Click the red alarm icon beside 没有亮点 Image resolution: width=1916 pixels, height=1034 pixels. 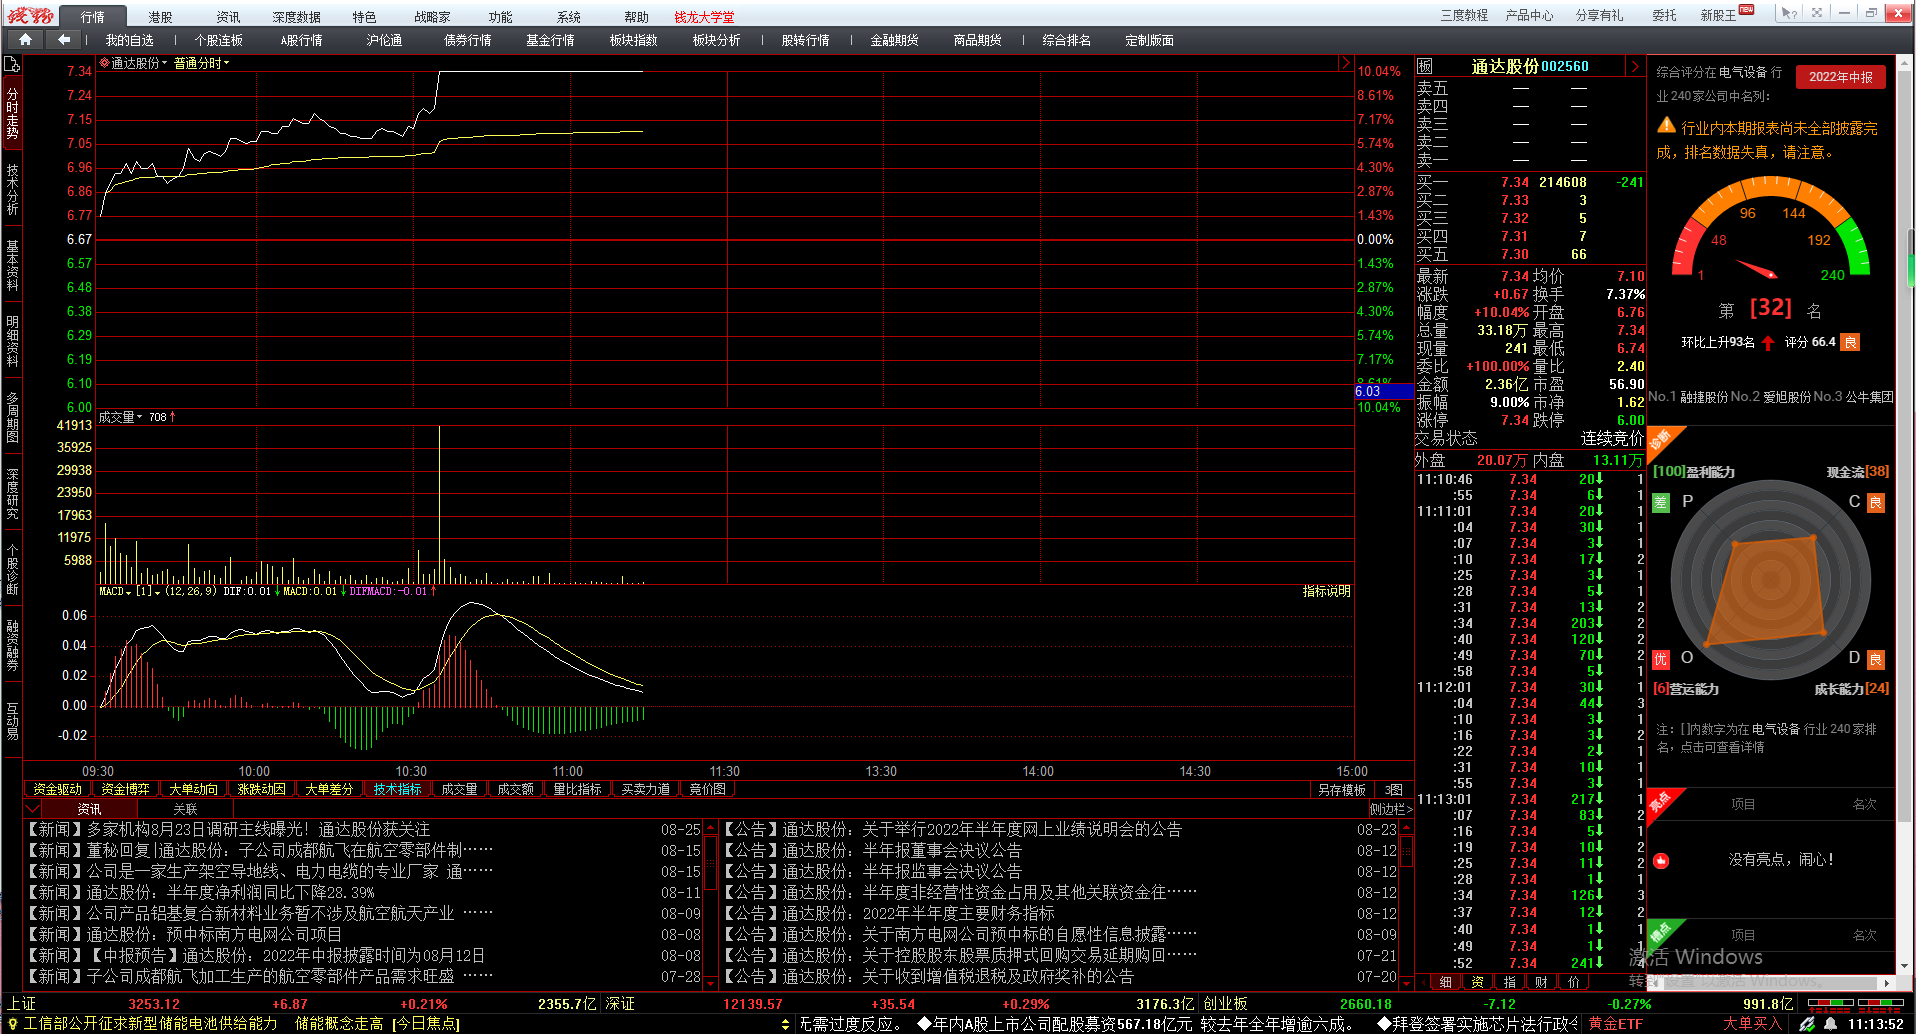point(1662,860)
